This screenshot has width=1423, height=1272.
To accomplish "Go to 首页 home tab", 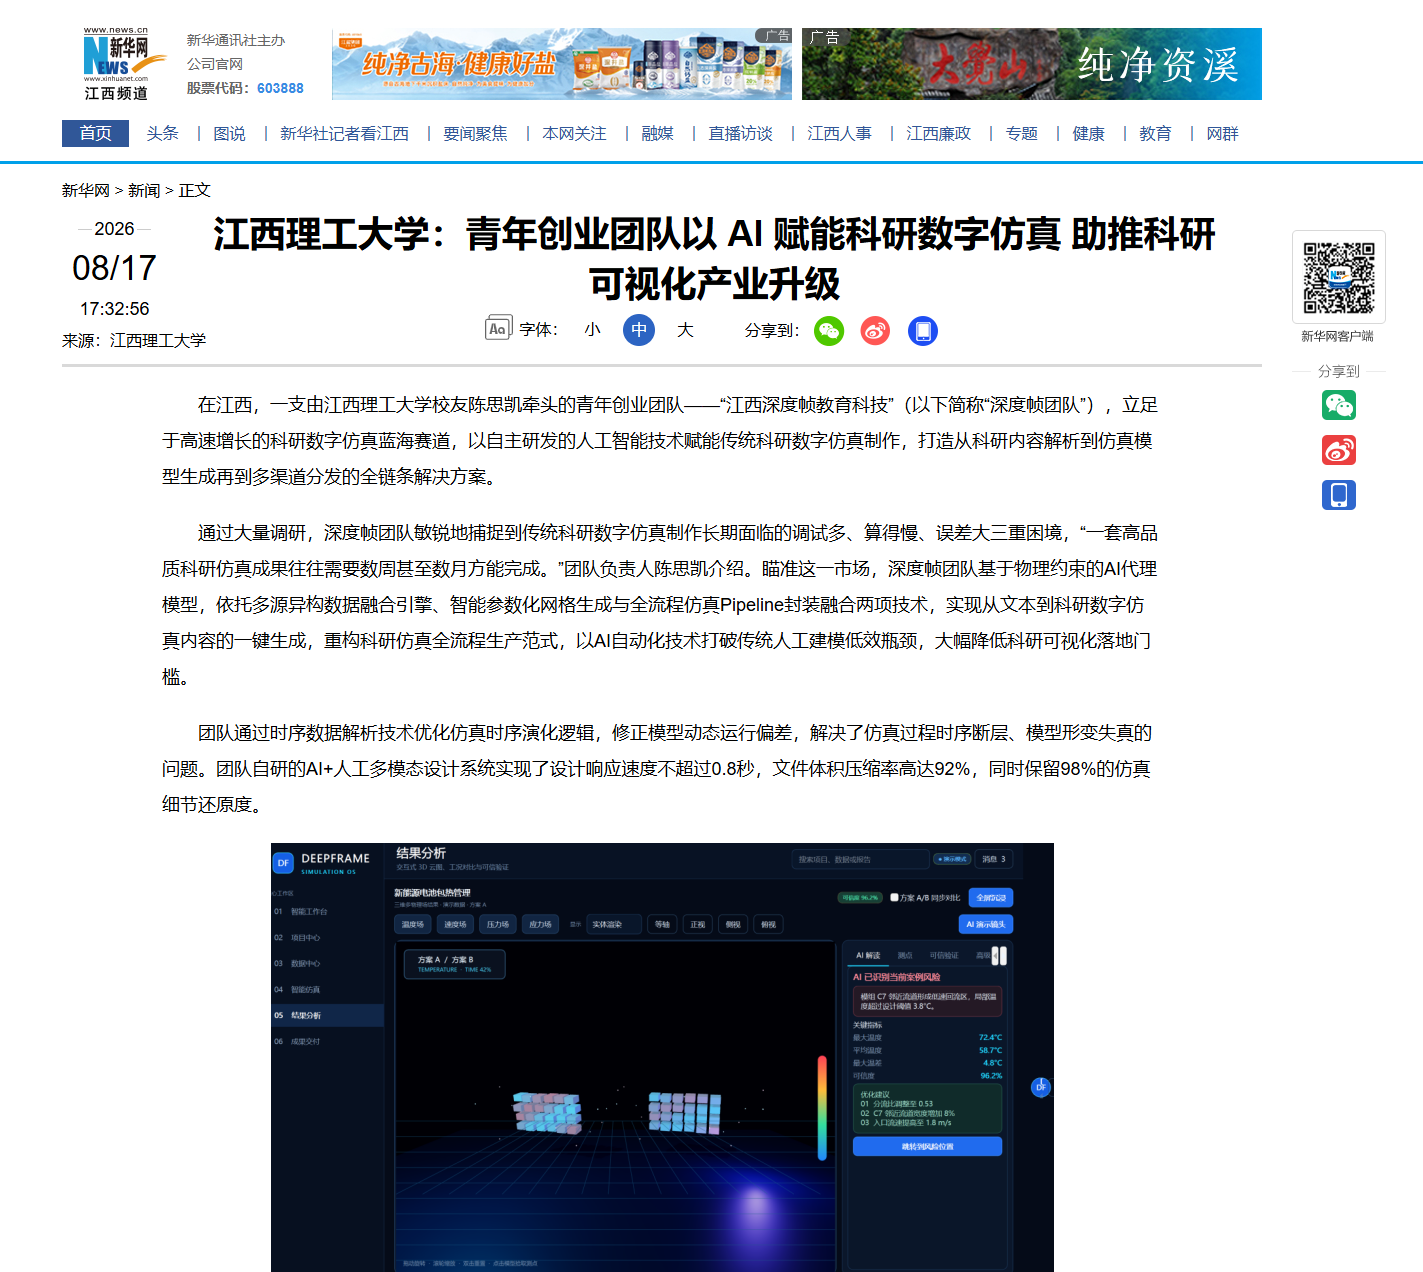I will tap(95, 133).
